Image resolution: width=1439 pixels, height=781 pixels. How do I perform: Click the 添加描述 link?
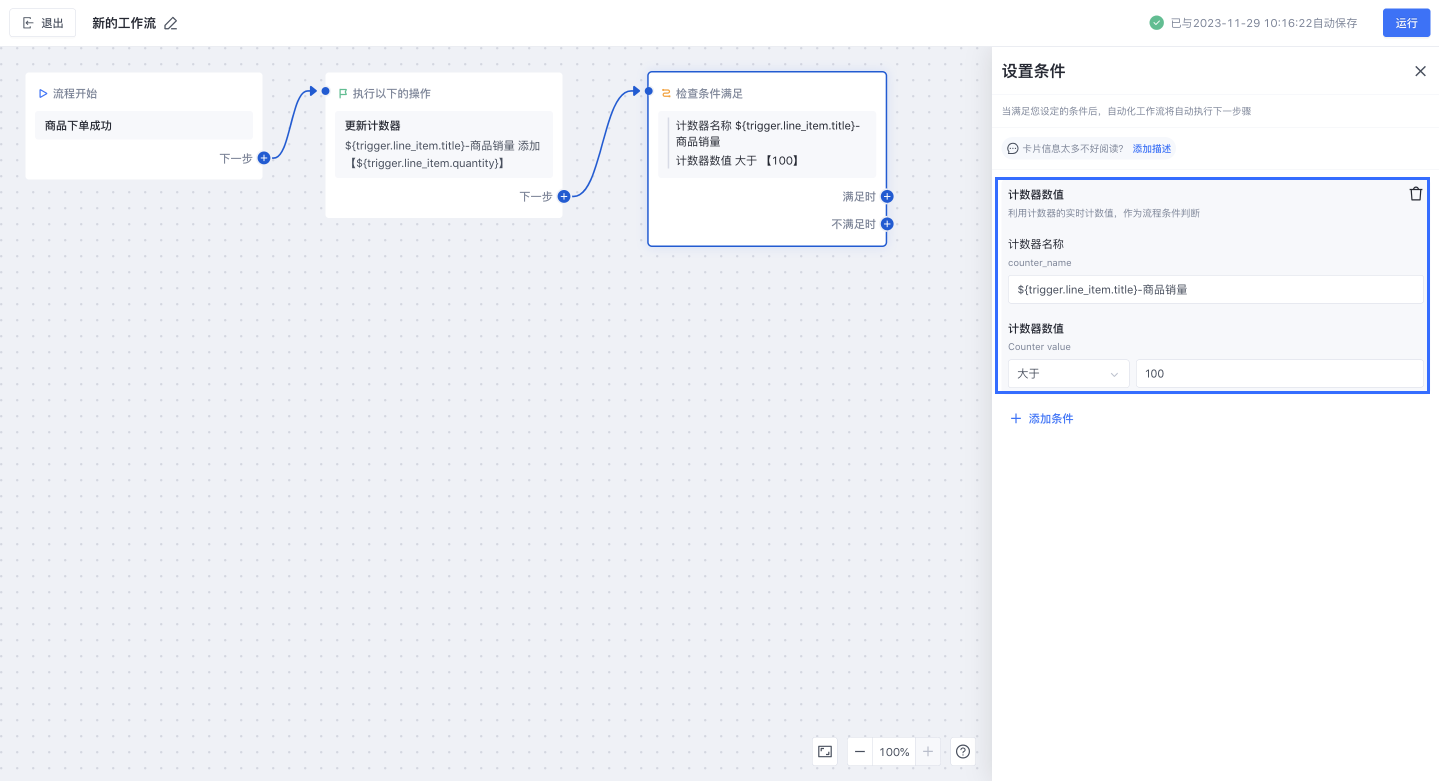(1152, 149)
